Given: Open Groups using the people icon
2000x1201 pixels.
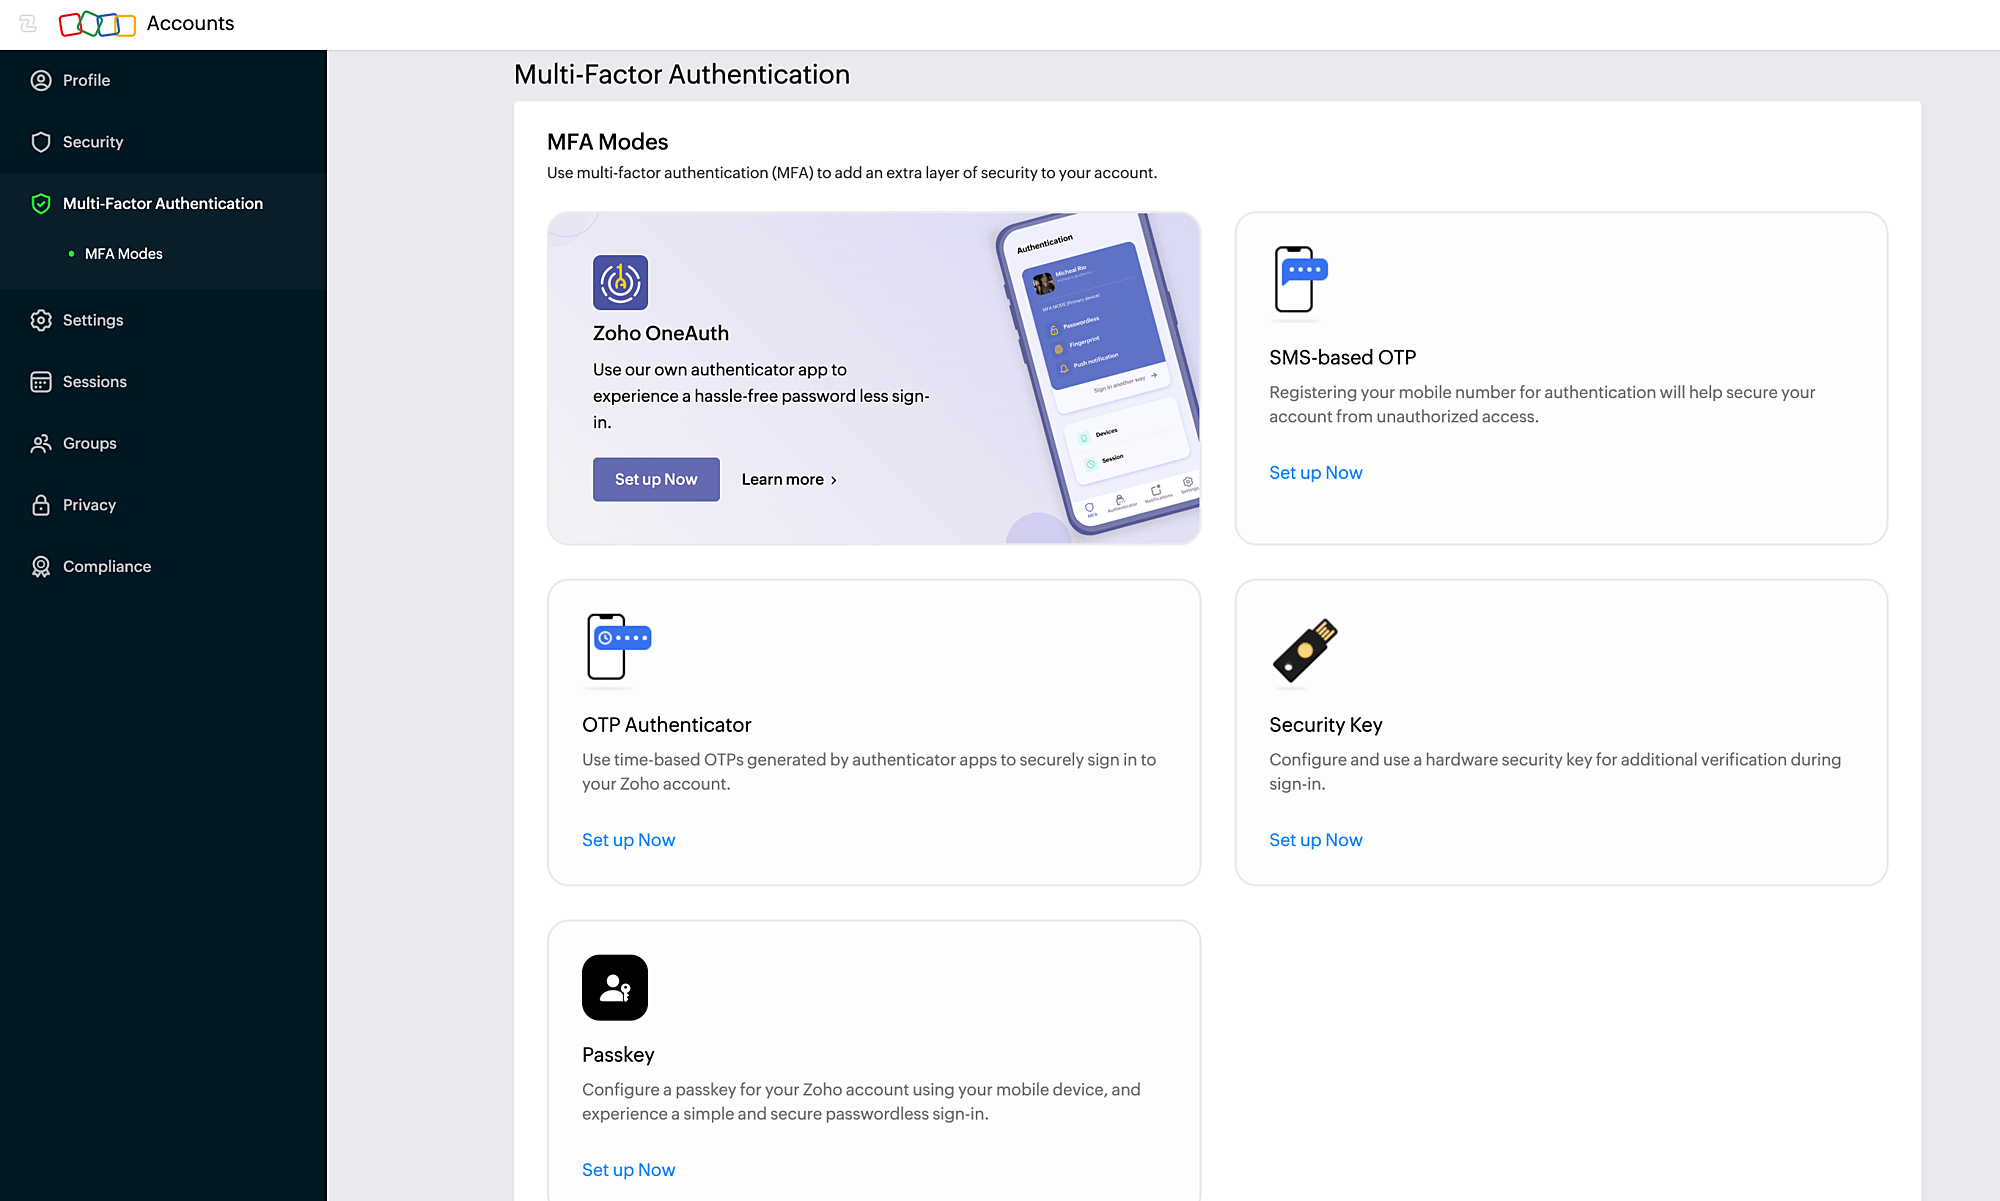Looking at the screenshot, I should [41, 443].
